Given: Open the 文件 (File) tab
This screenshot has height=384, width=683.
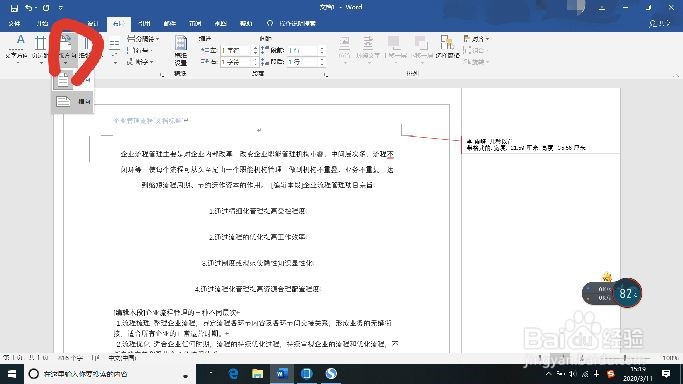Looking at the screenshot, I should tap(14, 23).
